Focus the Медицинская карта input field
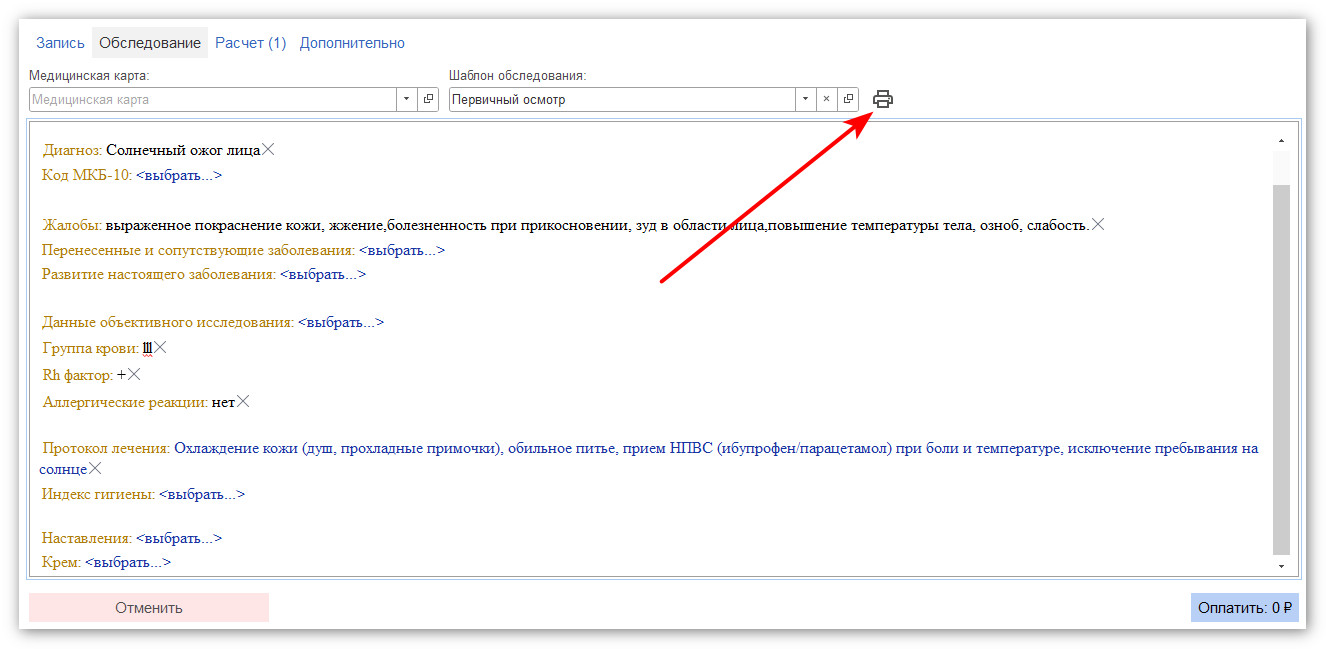The image size is (1326, 649). pos(213,99)
